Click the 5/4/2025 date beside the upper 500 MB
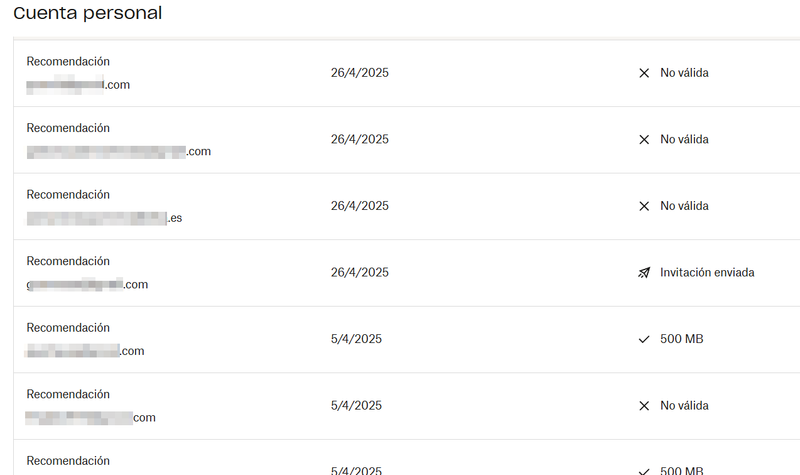 pyautogui.click(x=356, y=339)
